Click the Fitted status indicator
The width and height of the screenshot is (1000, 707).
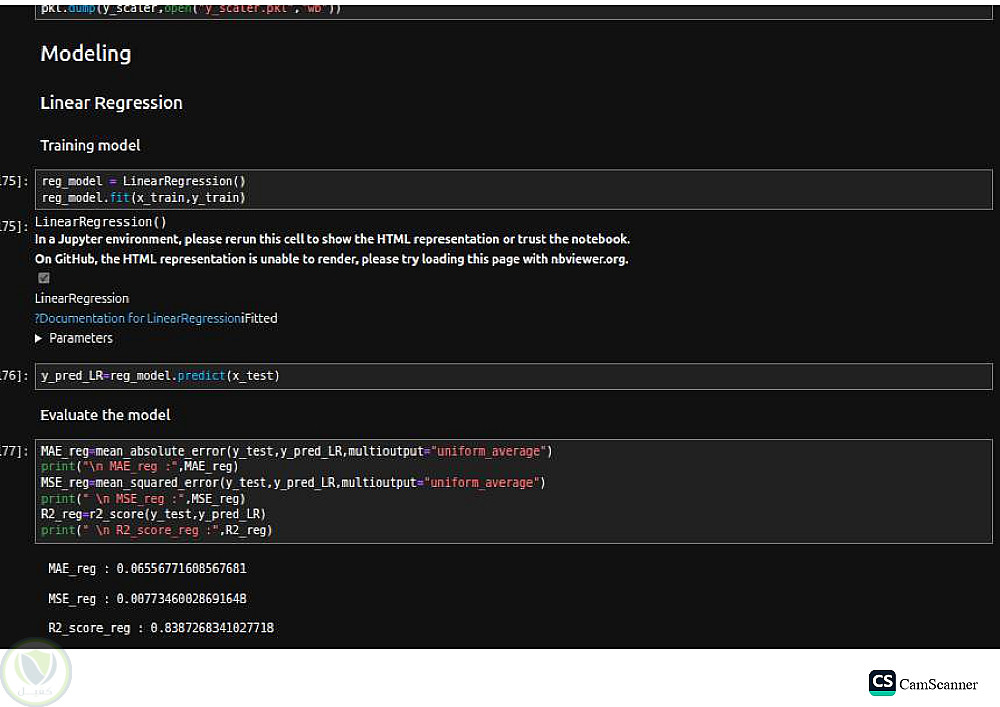(261, 318)
